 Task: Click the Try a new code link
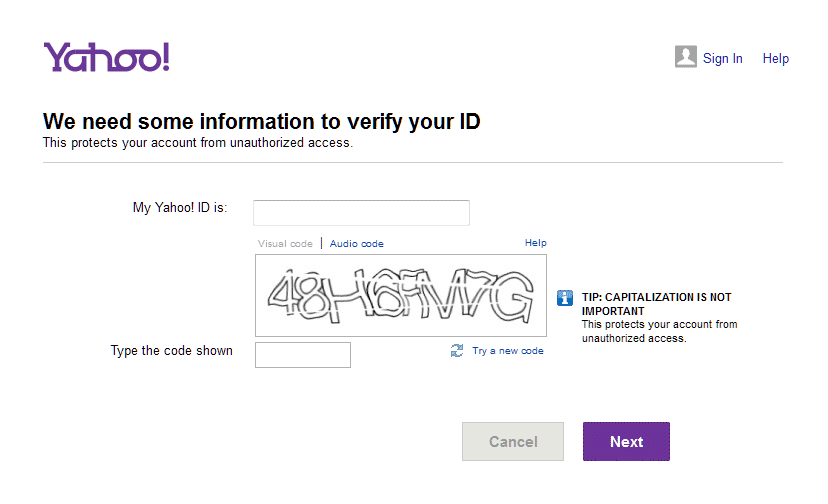pyautogui.click(x=508, y=351)
